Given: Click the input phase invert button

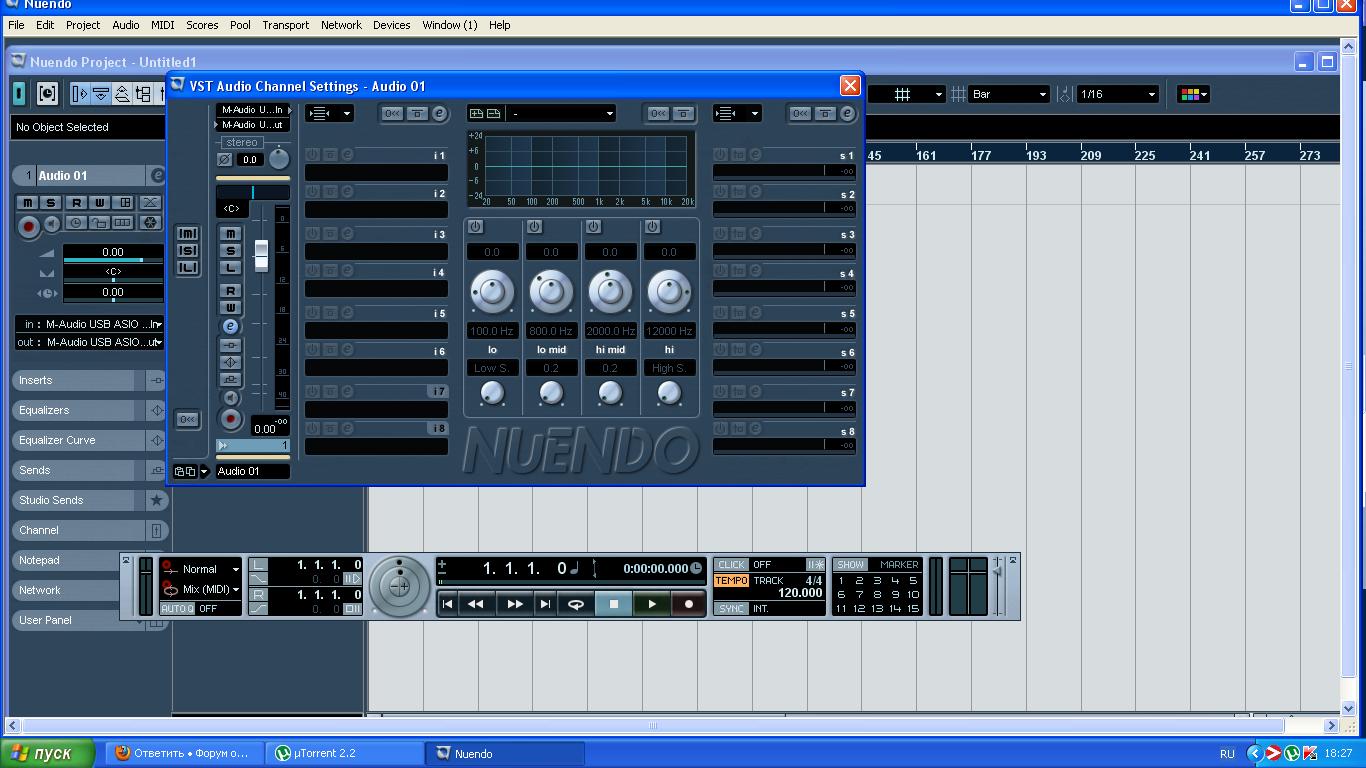Looking at the screenshot, I should point(225,159).
